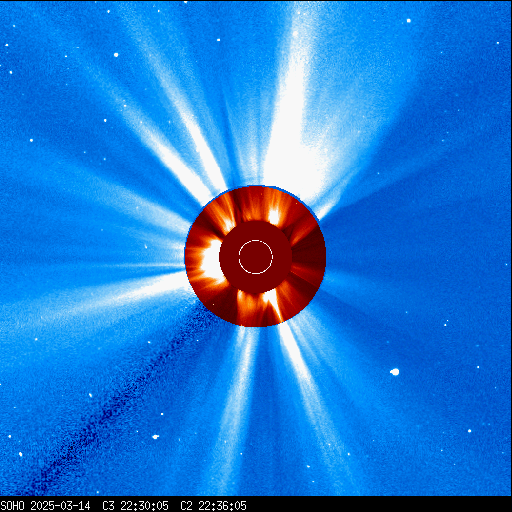Click the 2025-03-14 date text

[60, 506]
